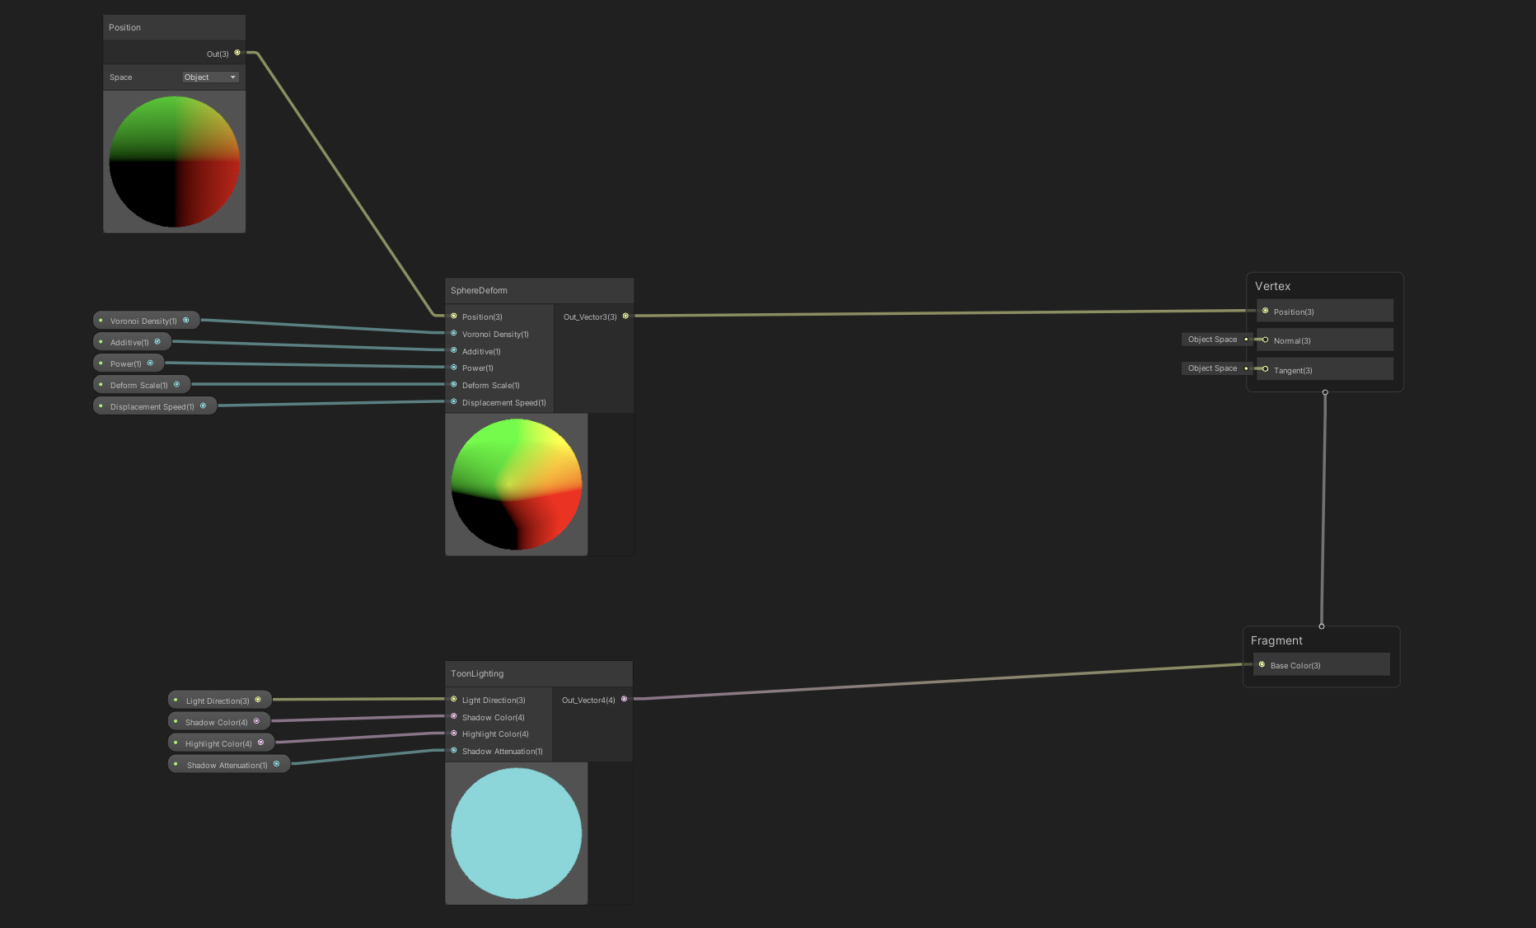Click the Object Space selector next to Tangent

tap(1213, 368)
